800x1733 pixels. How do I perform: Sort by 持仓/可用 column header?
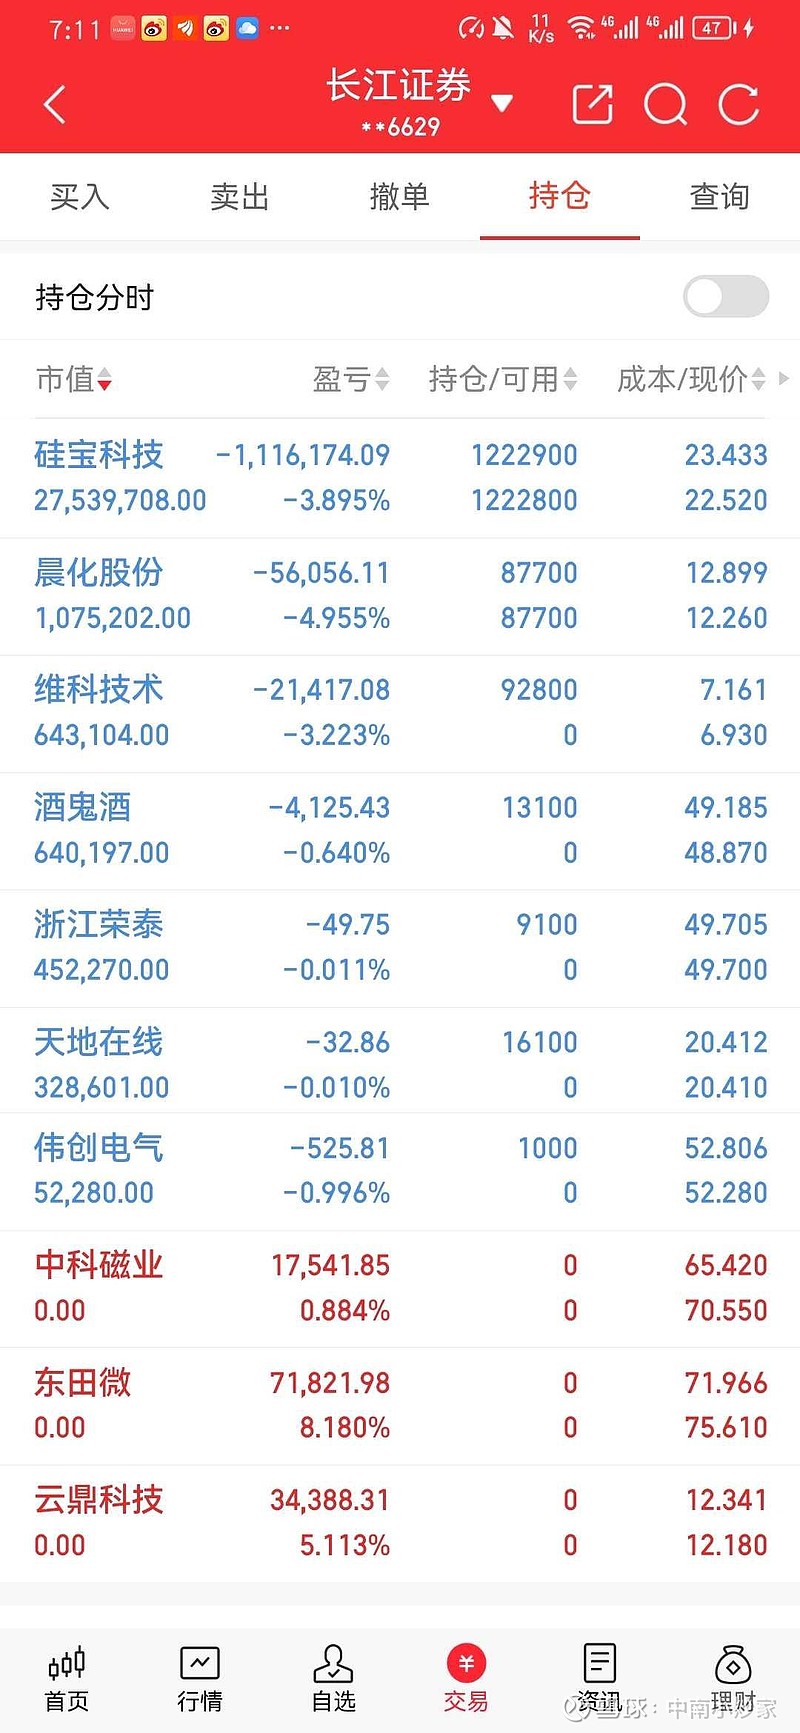(x=503, y=379)
